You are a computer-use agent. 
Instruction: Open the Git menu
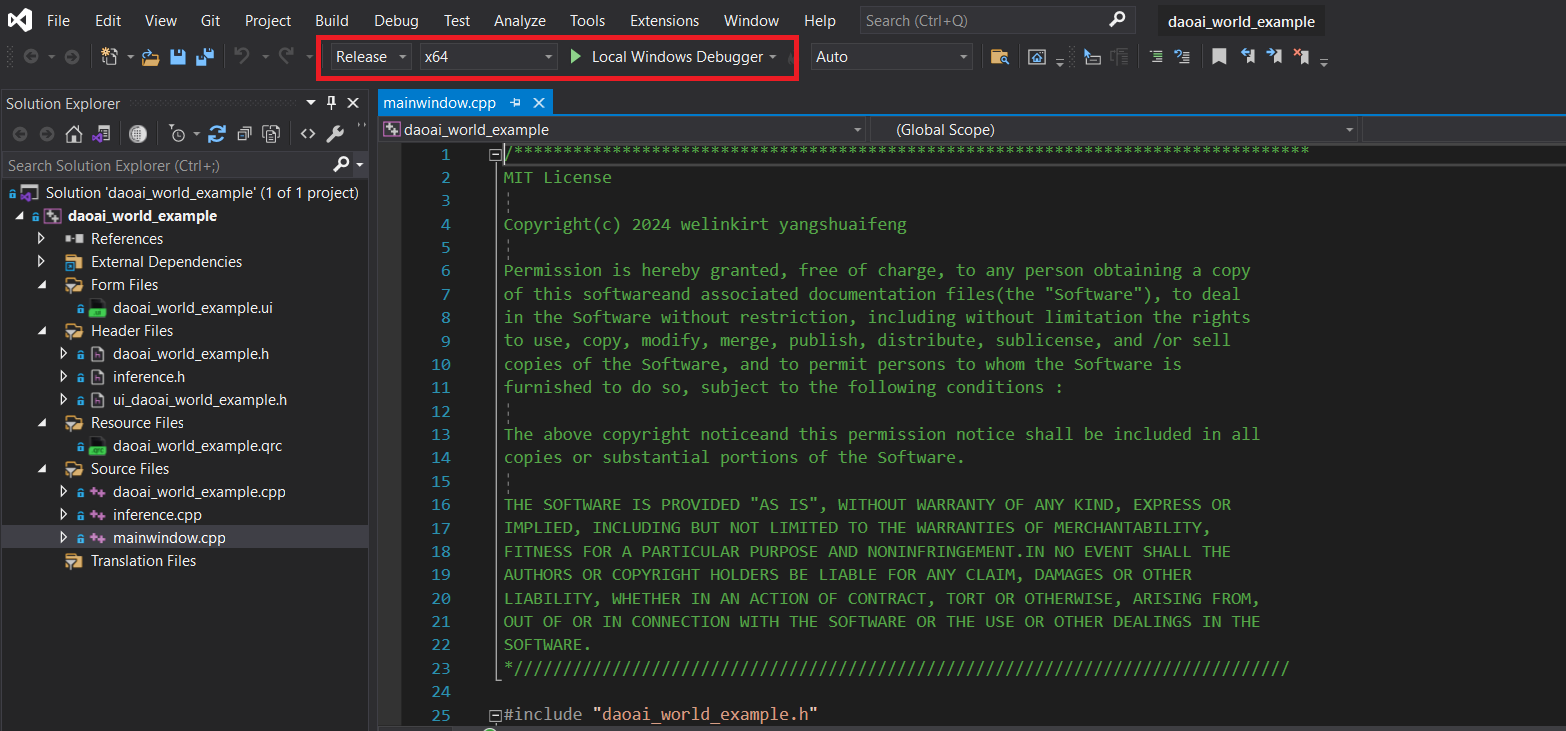coord(210,20)
